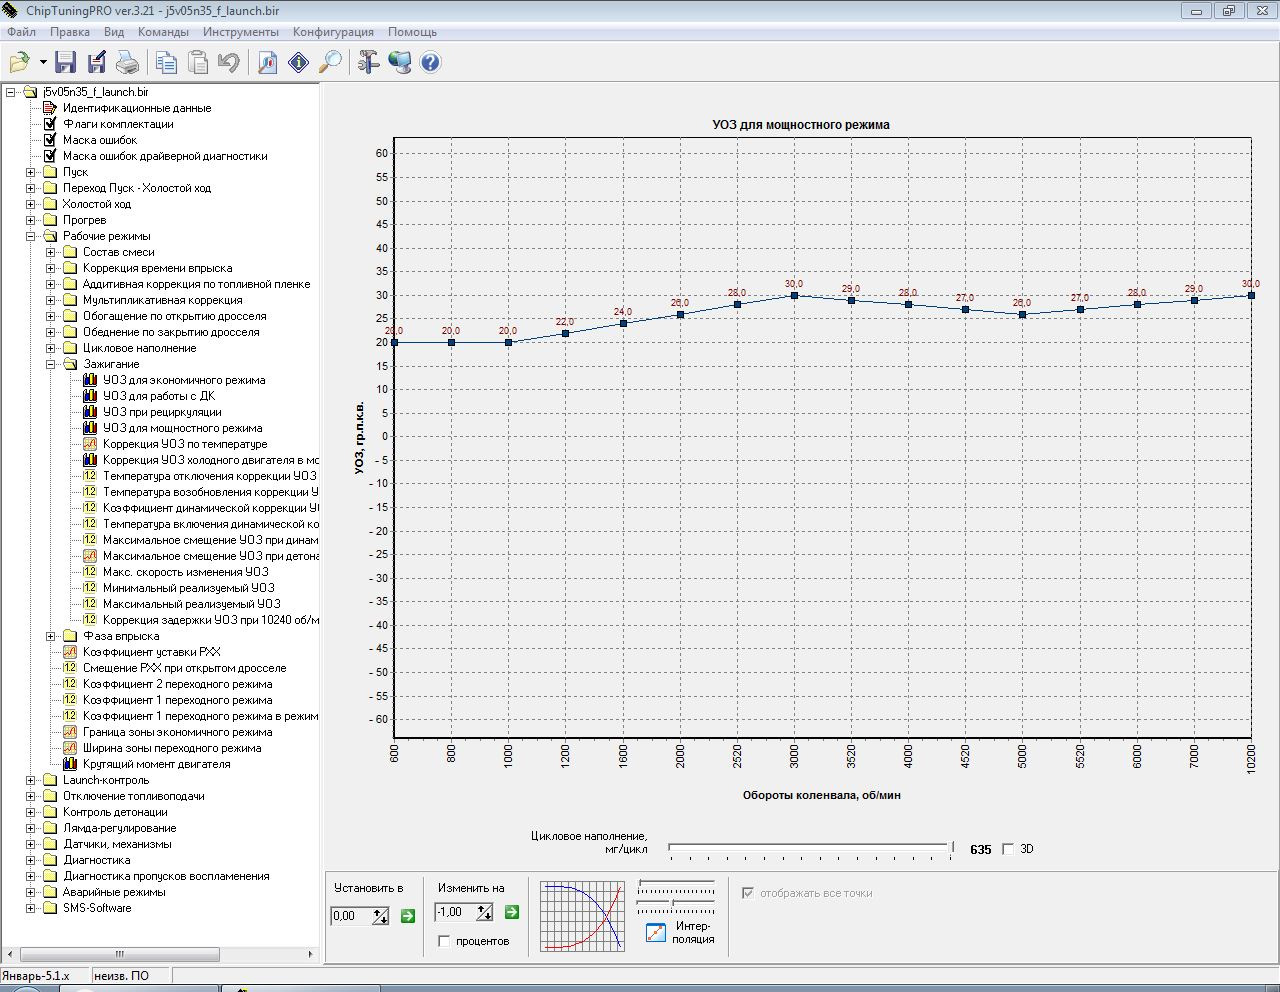1280x992 pixels.
Task: Open settings with hammer and wrench icon
Action: [x=368, y=63]
